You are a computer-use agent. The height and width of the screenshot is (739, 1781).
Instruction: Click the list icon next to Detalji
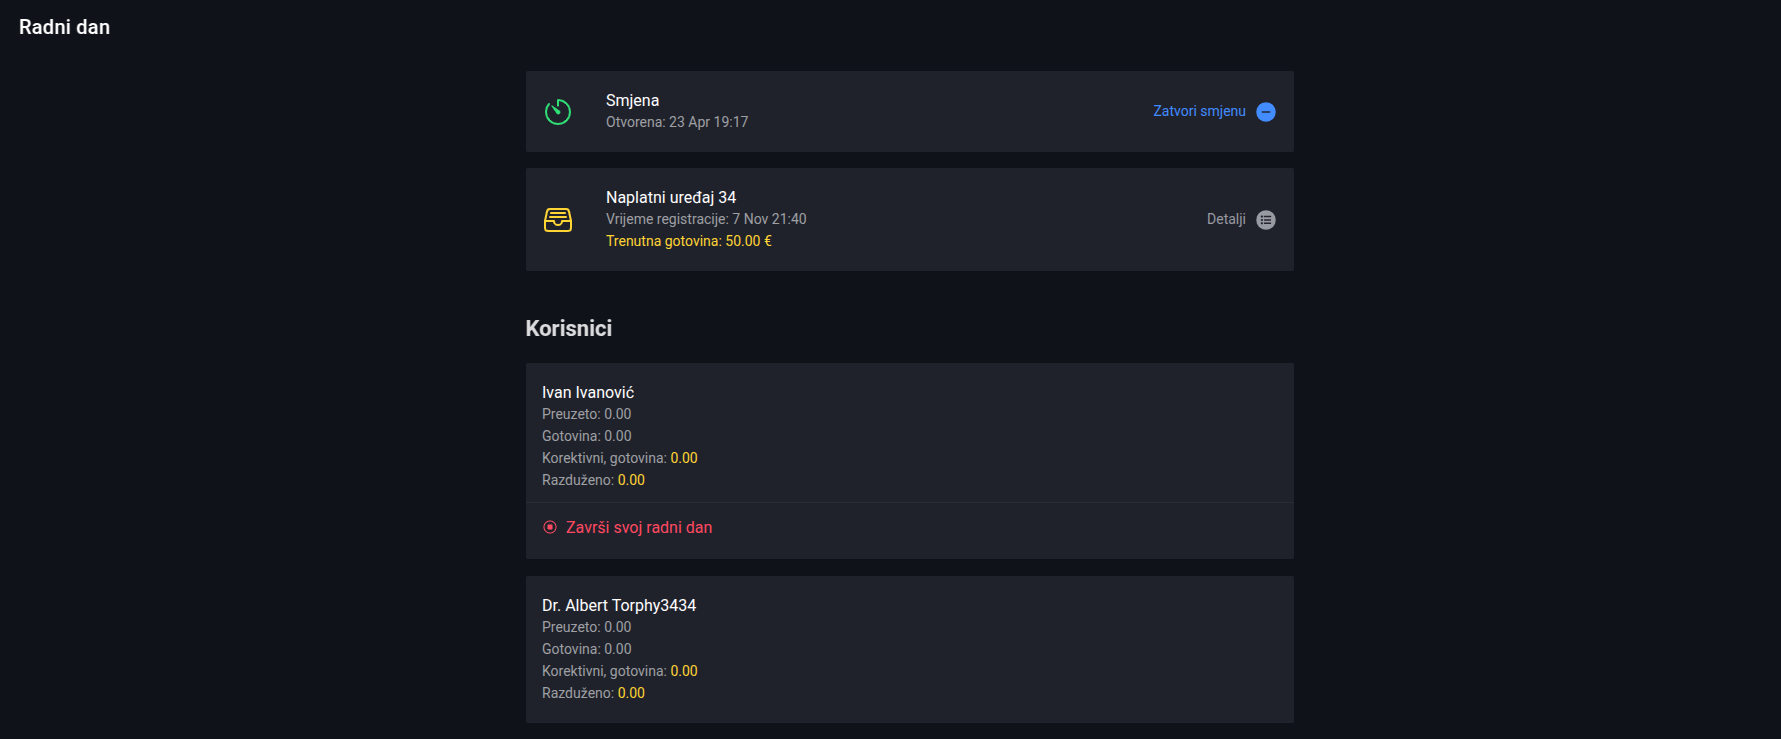pyautogui.click(x=1266, y=220)
